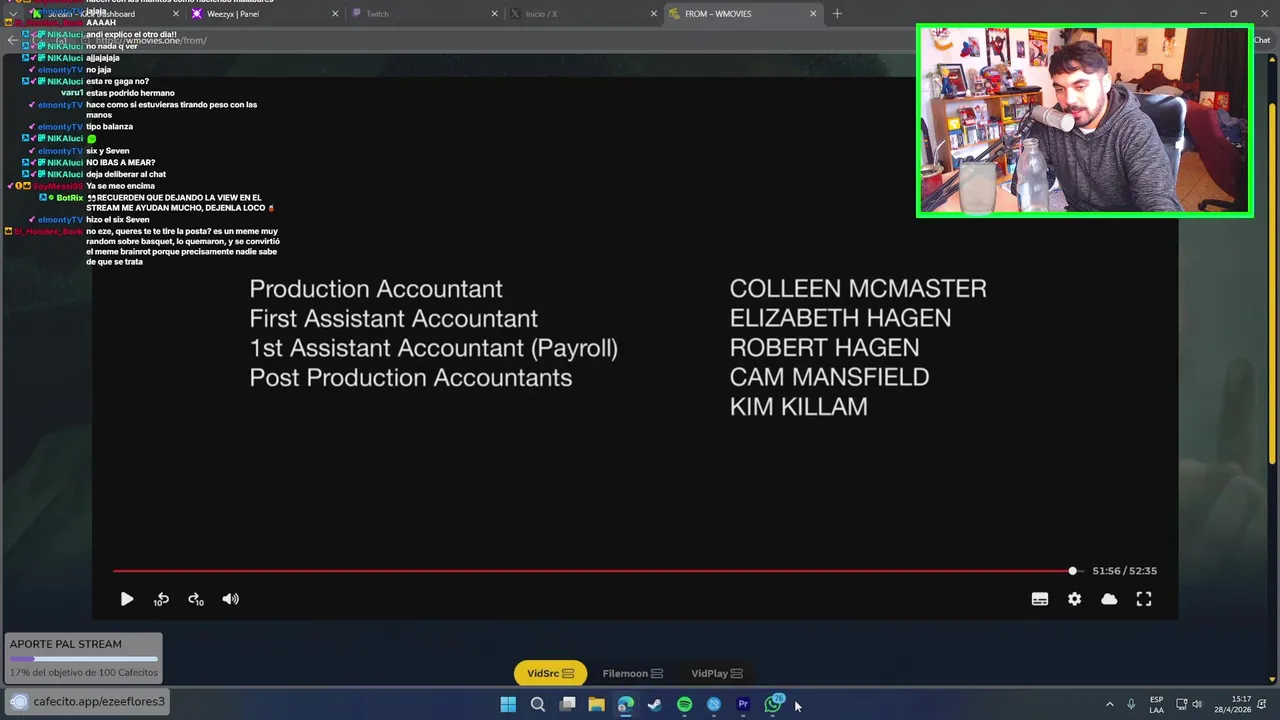Click credit name COLLEEN MCMASTER
The width and height of the screenshot is (1280, 720).
[x=858, y=288]
